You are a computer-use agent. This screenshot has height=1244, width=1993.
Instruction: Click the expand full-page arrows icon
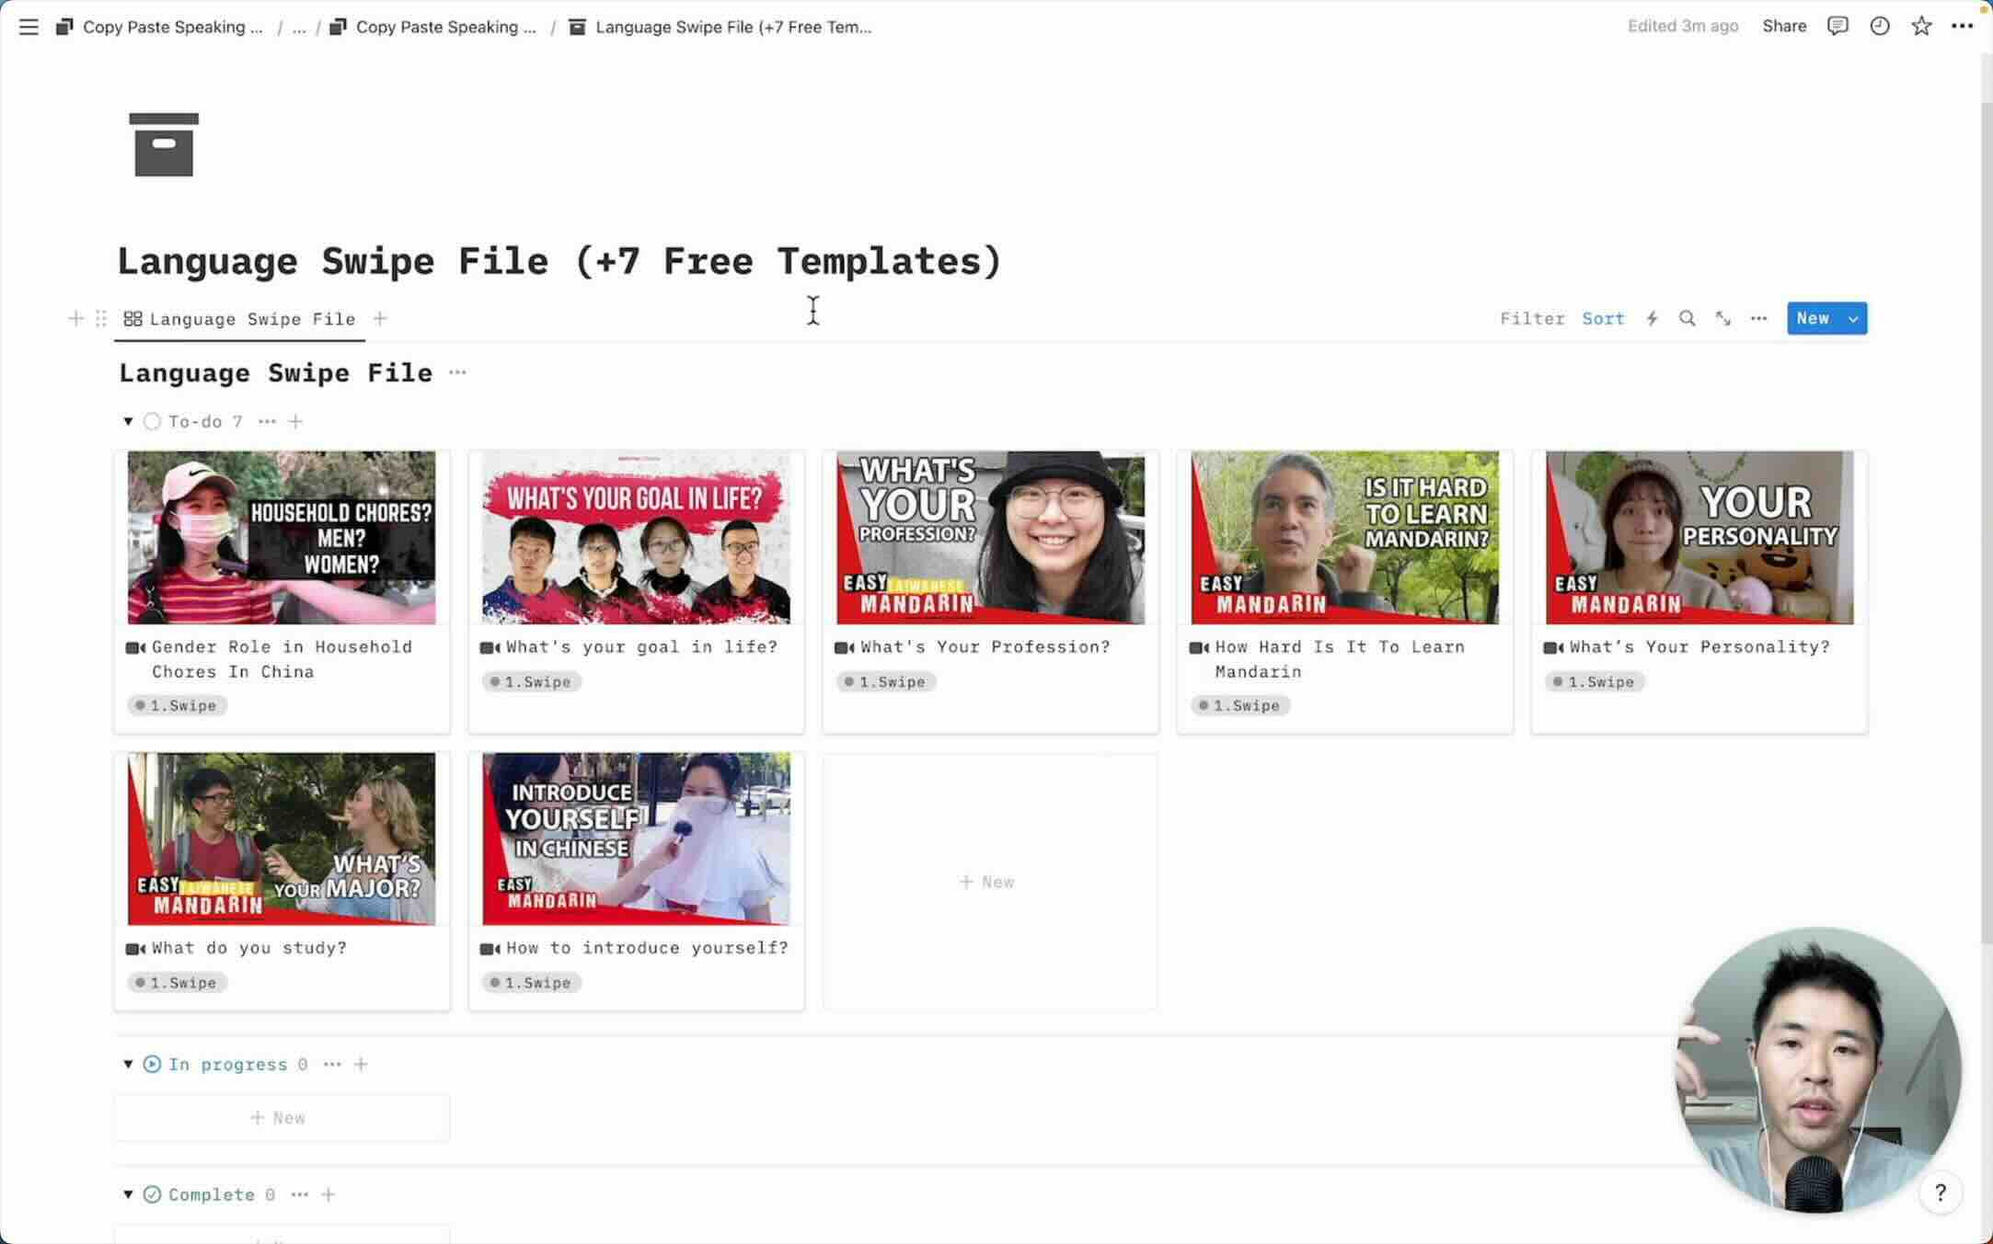[x=1723, y=319]
